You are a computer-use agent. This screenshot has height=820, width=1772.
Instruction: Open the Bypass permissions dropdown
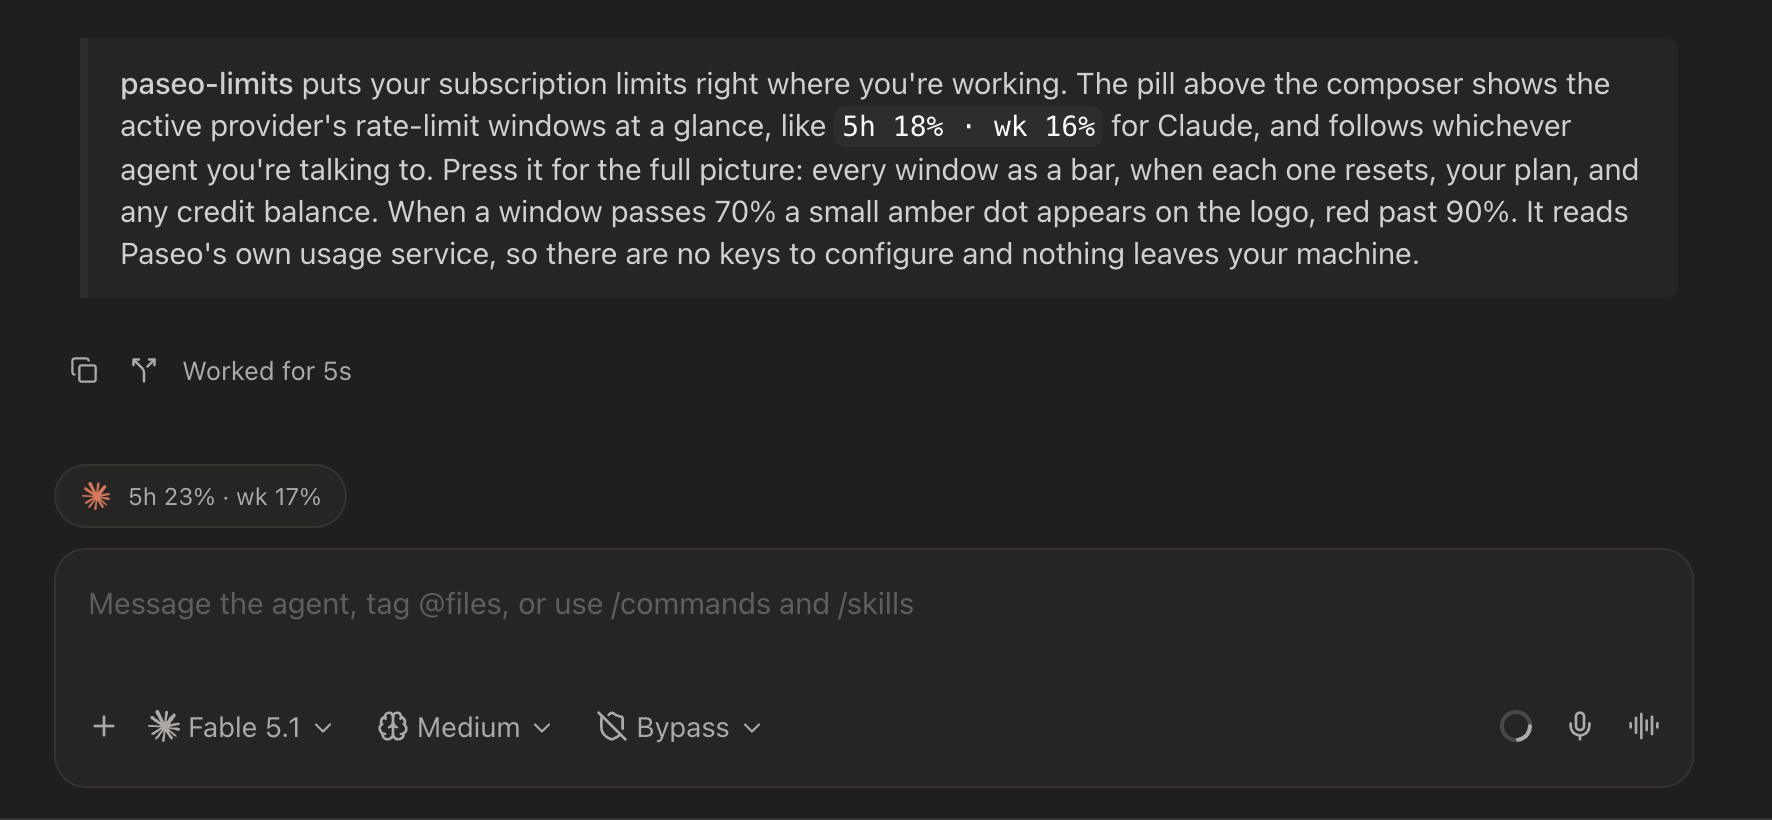coord(680,727)
